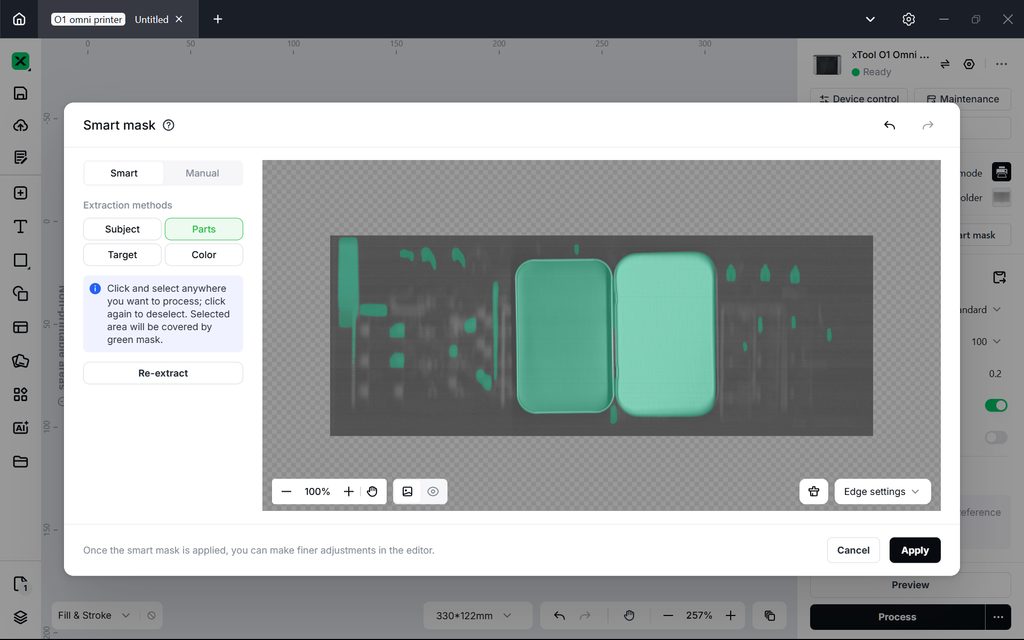1024x640 pixels.
Task: Select the rectangle shape tool in sidebar
Action: point(20,261)
